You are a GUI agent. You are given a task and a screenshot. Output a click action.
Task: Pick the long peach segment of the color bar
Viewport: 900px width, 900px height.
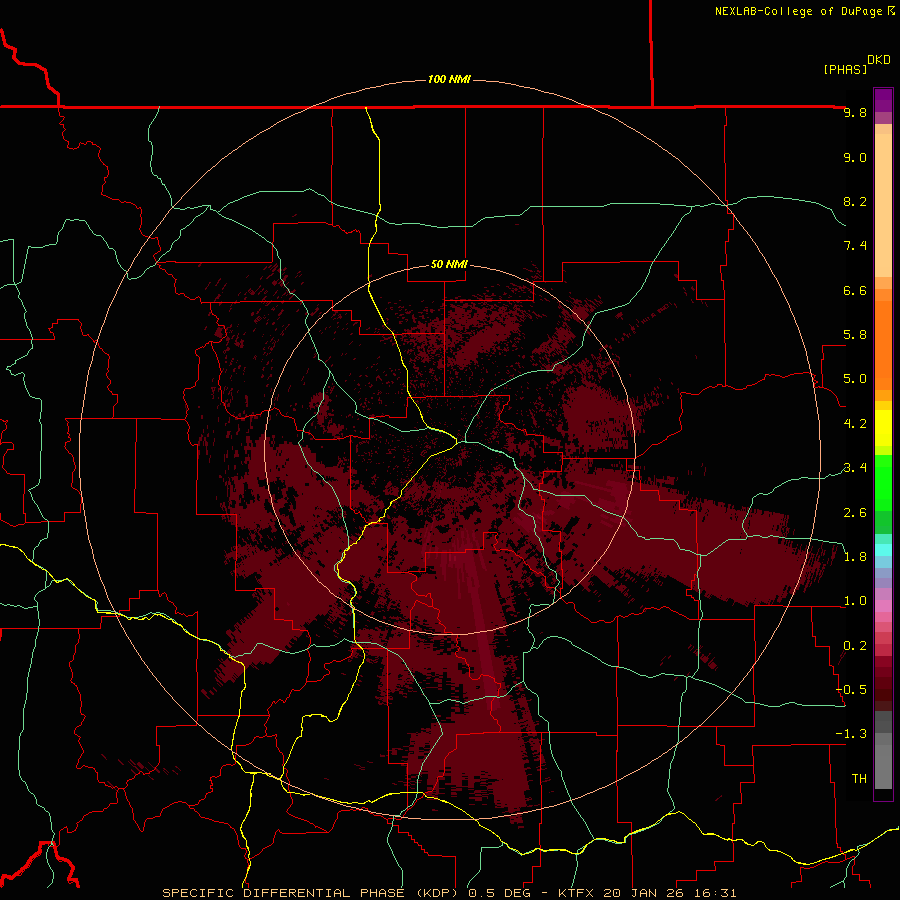click(x=883, y=205)
